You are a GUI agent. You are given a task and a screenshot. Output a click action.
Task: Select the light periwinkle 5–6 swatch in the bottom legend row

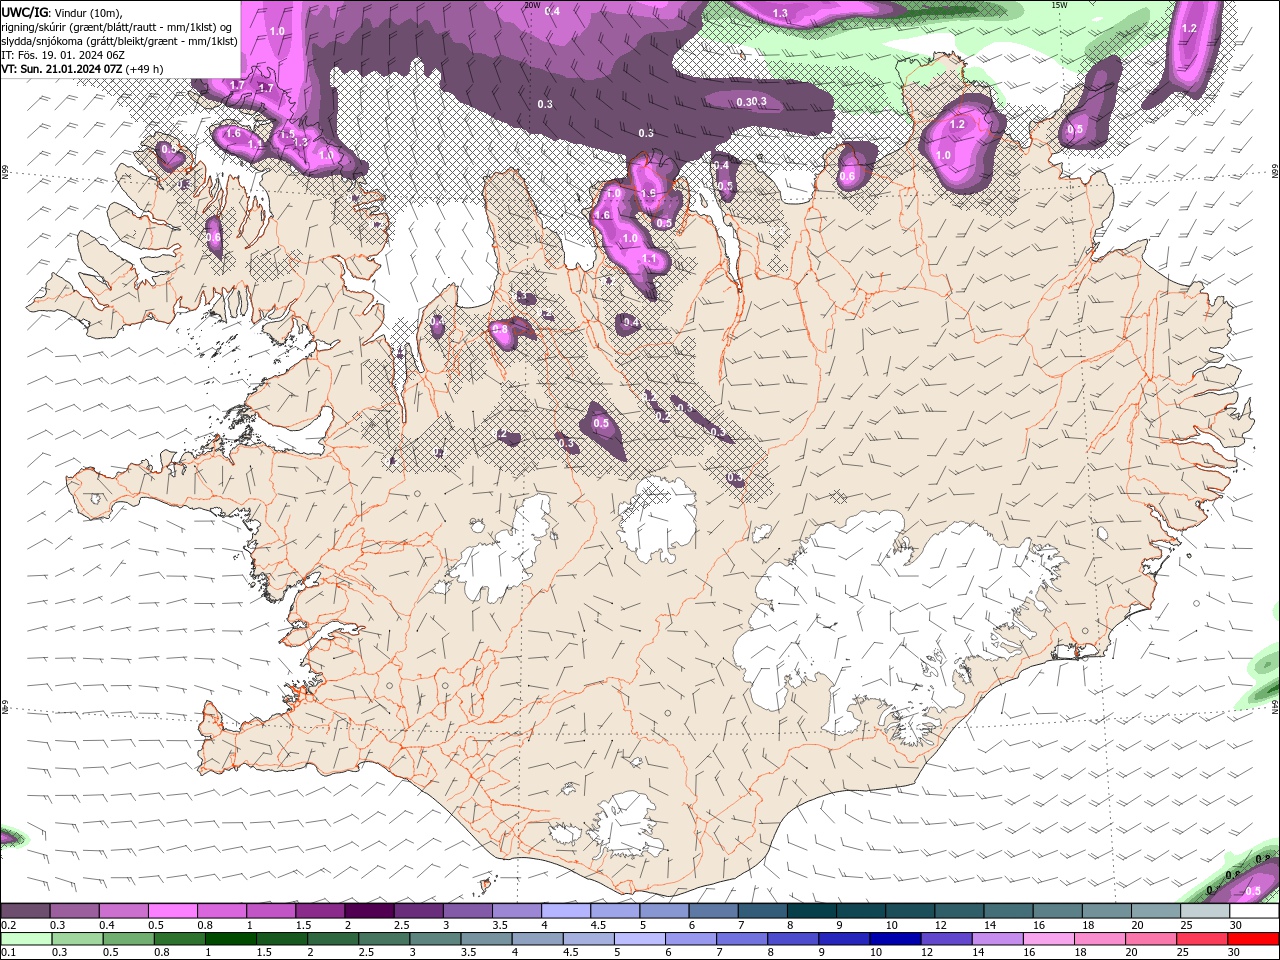pos(638,938)
